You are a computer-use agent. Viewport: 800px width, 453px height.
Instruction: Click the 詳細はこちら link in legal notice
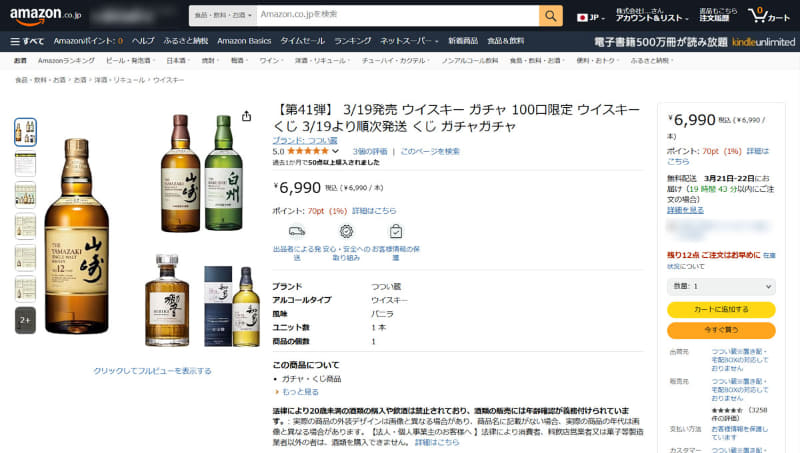[437, 442]
